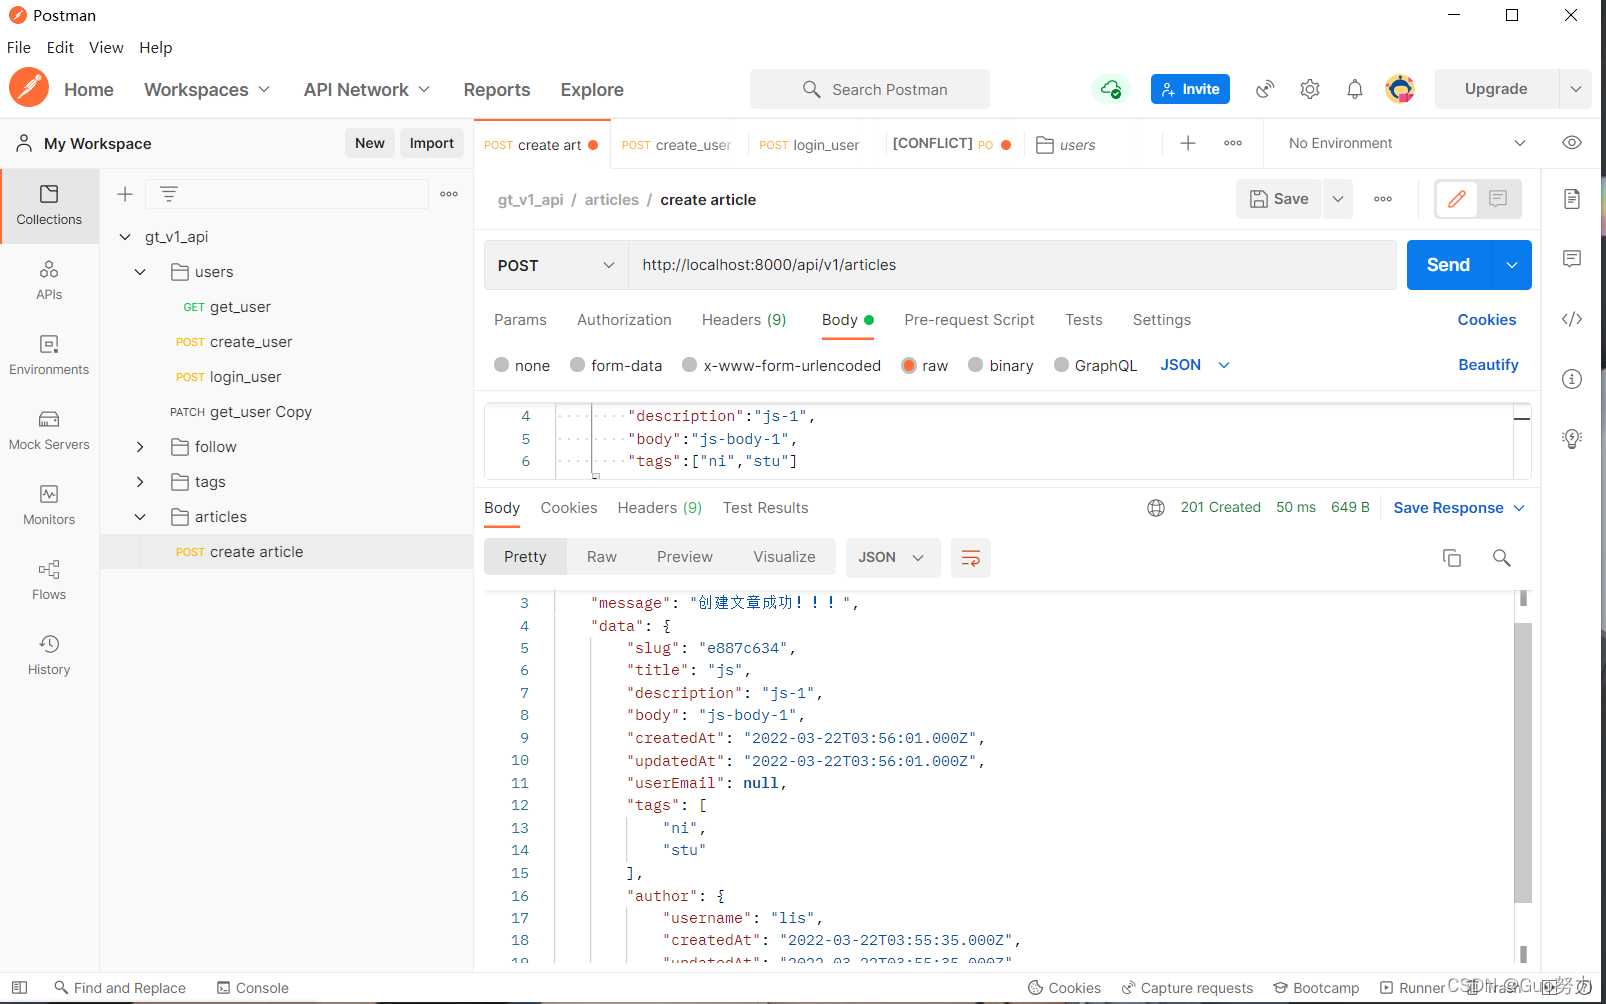Open the code snippet icon
Screen dimensions: 1606x1004
pyautogui.click(x=1572, y=319)
